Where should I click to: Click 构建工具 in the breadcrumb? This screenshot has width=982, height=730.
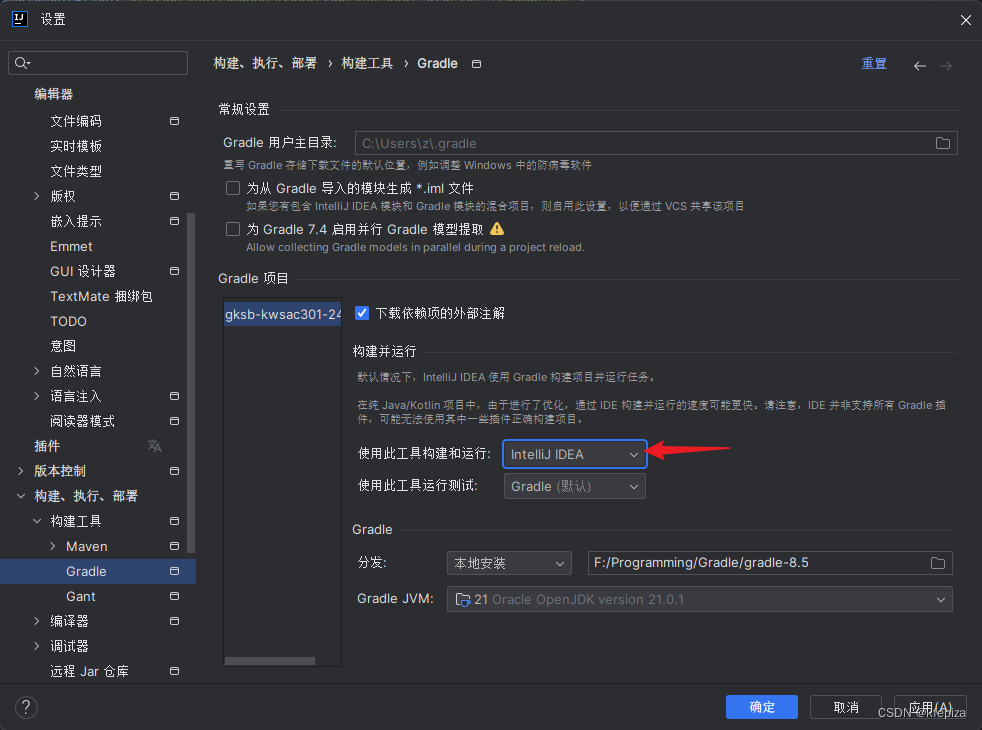pos(367,63)
